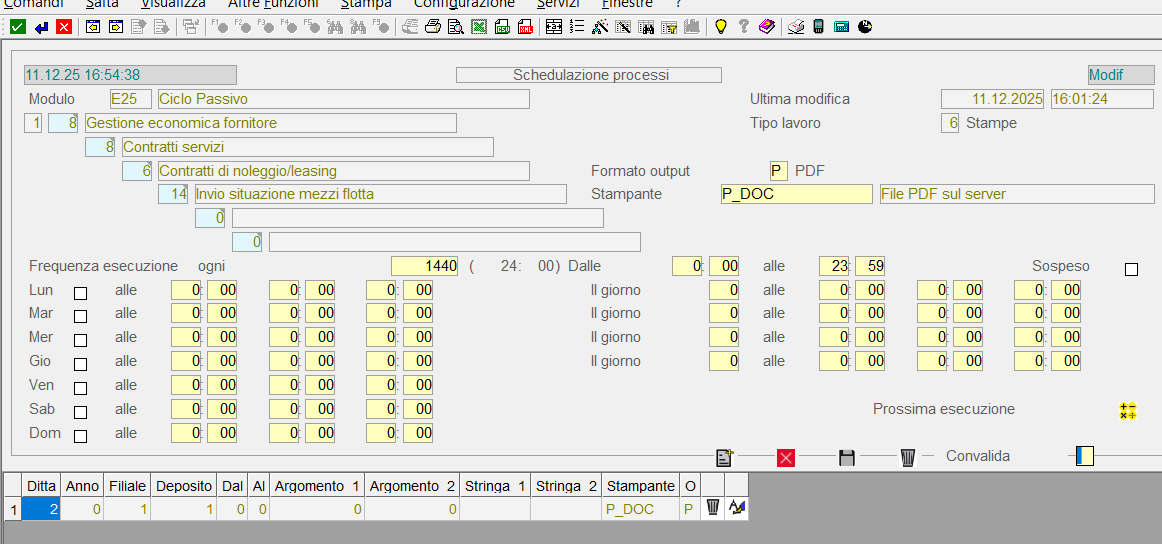Toggle the Sospeso checkbox
Viewport: 1162px width, 544px height.
click(1132, 269)
